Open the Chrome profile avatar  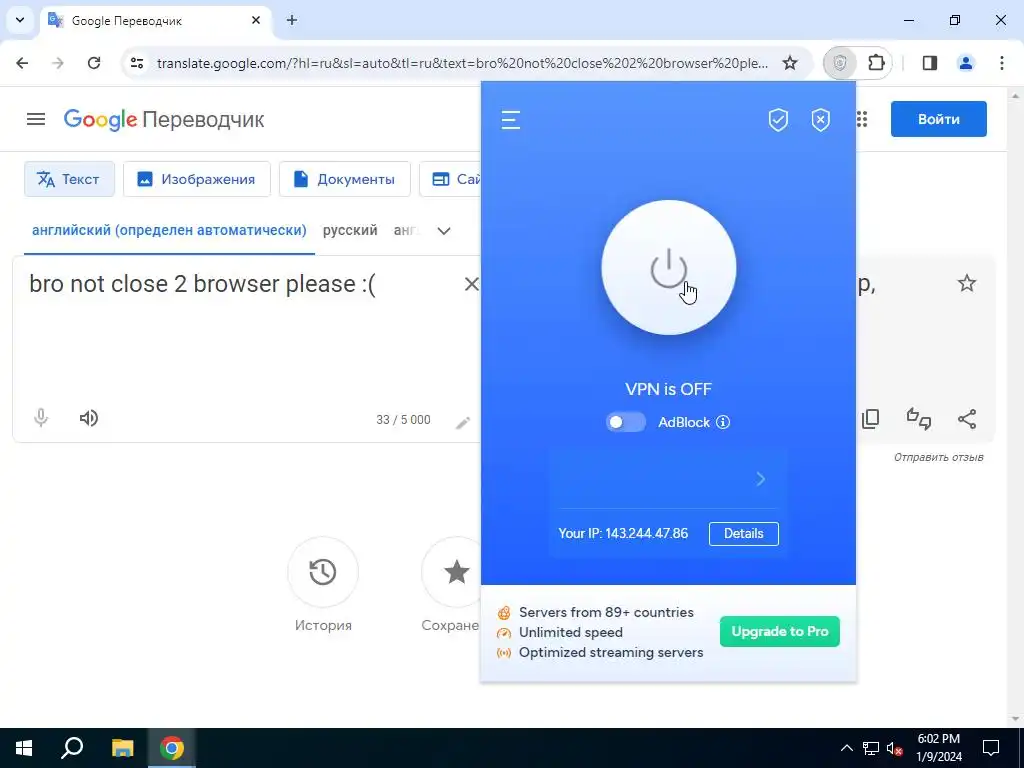coord(965,63)
